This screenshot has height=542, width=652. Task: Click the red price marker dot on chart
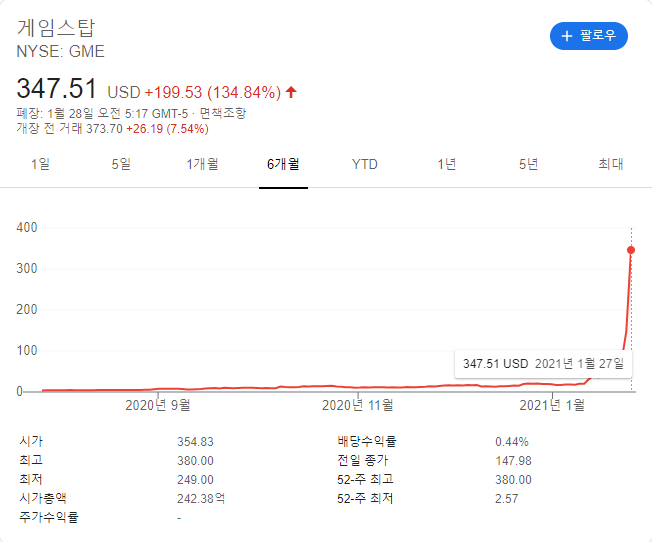point(631,250)
